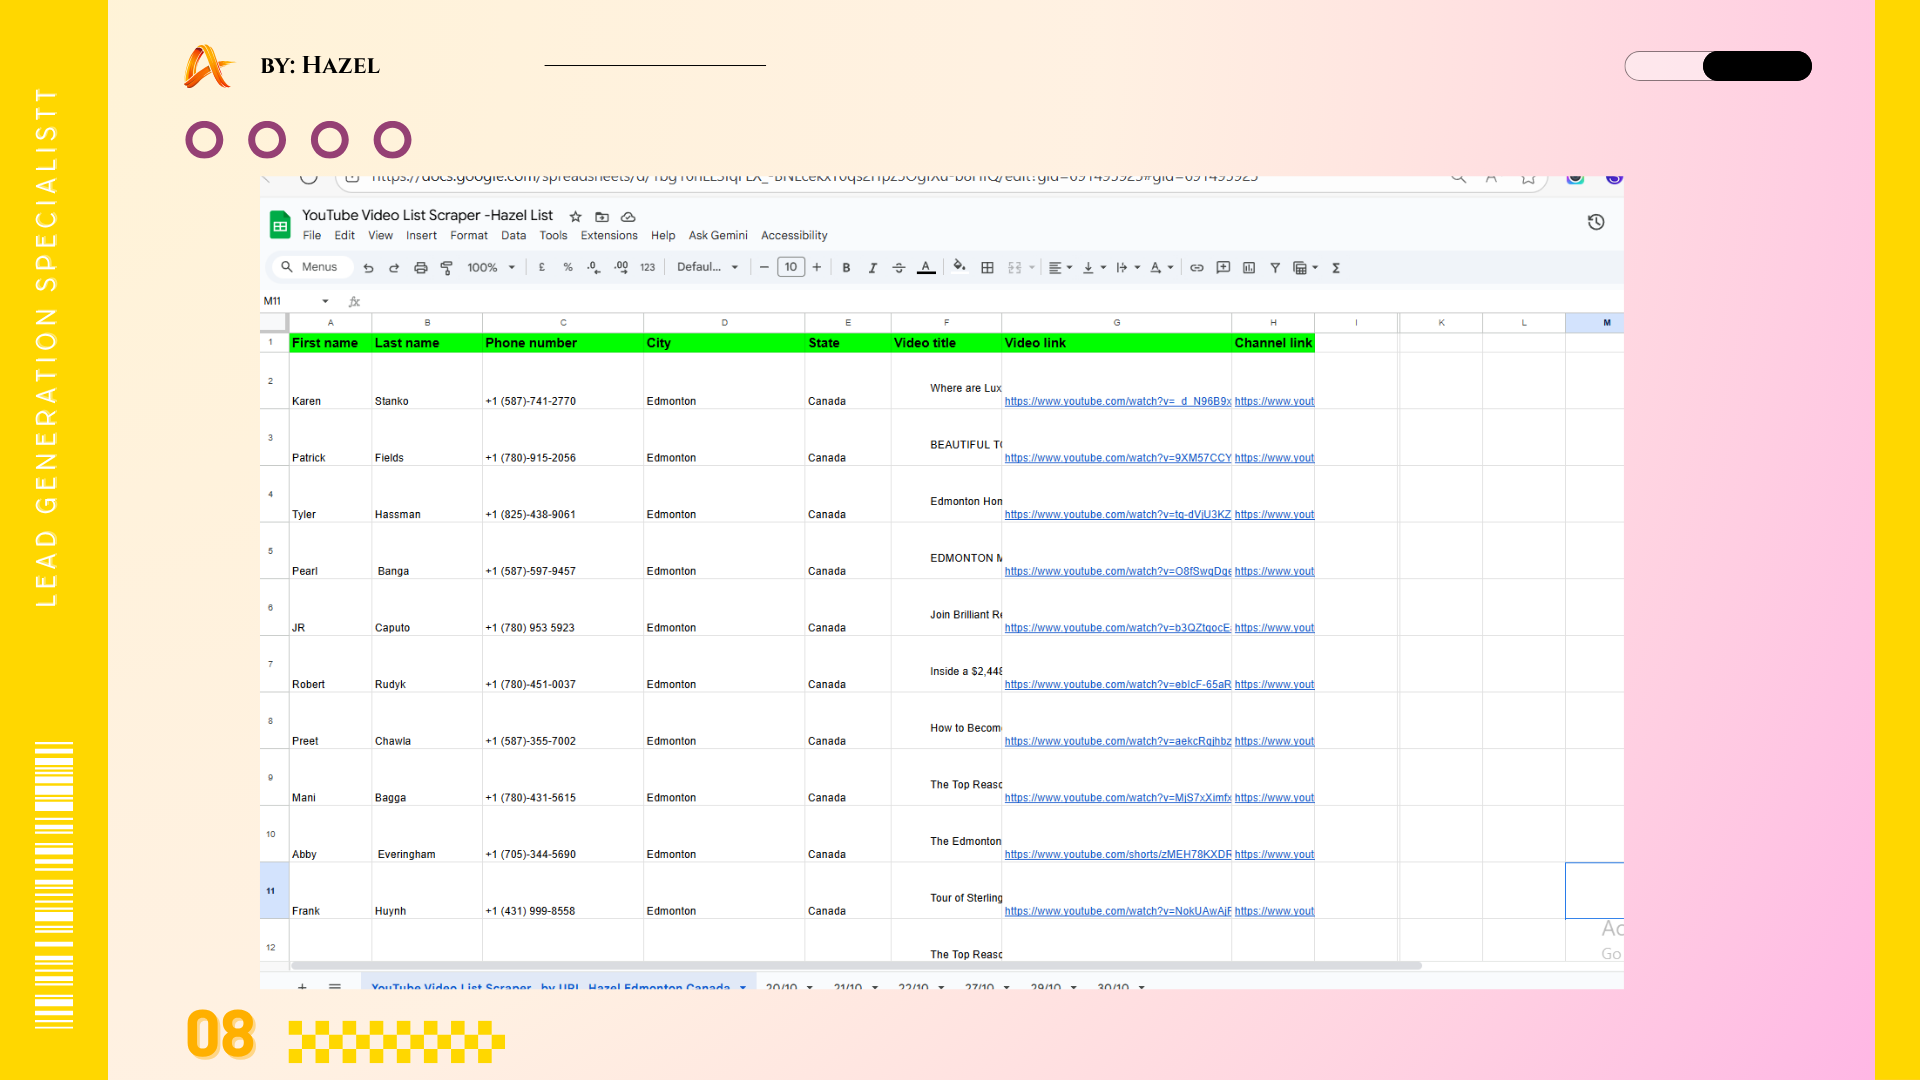Click the print icon in toolbar
The image size is (1920, 1080).
421,268
